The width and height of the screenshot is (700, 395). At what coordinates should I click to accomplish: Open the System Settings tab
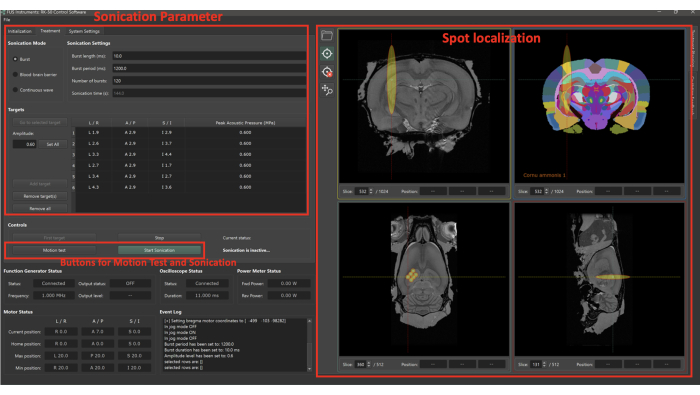pyautogui.click(x=84, y=31)
